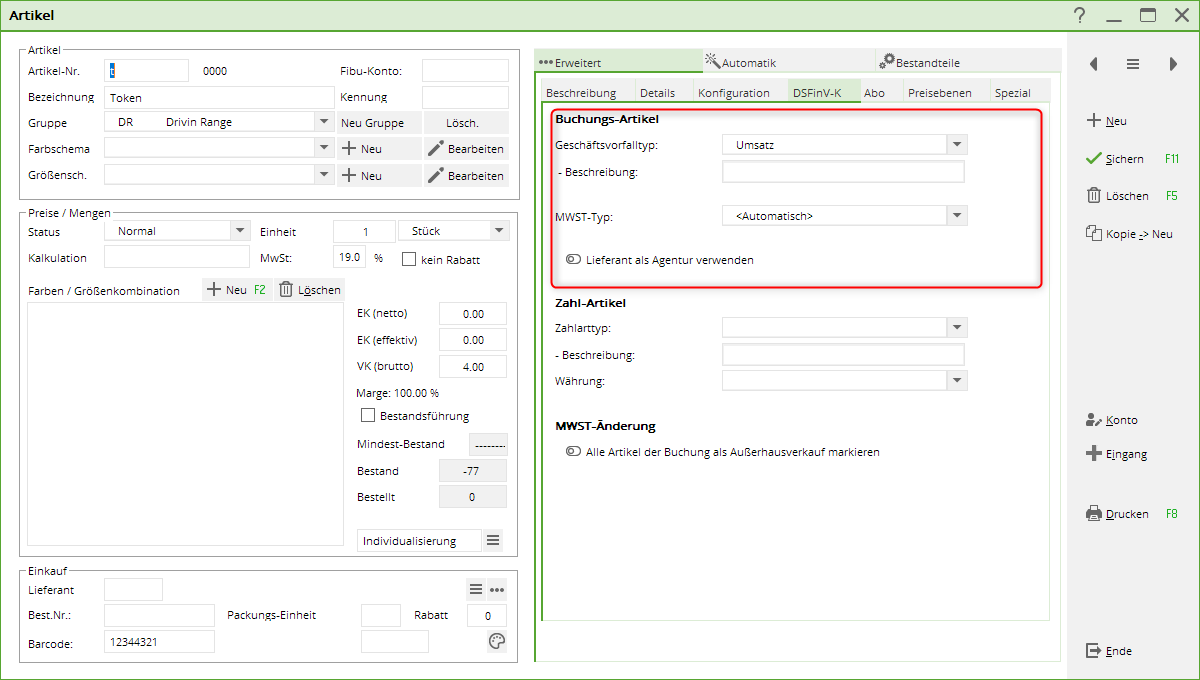Viewport: 1200px width, 680px height.
Task: Open the Preisebenen tab
Action: click(x=938, y=93)
